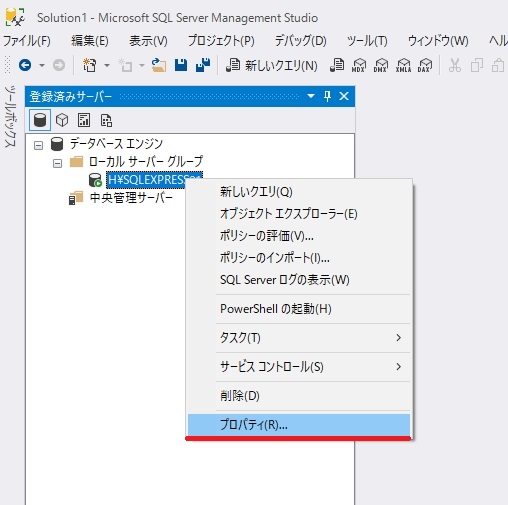Open the registered servers window position dropdown
This screenshot has height=505, width=508.
coord(311,96)
